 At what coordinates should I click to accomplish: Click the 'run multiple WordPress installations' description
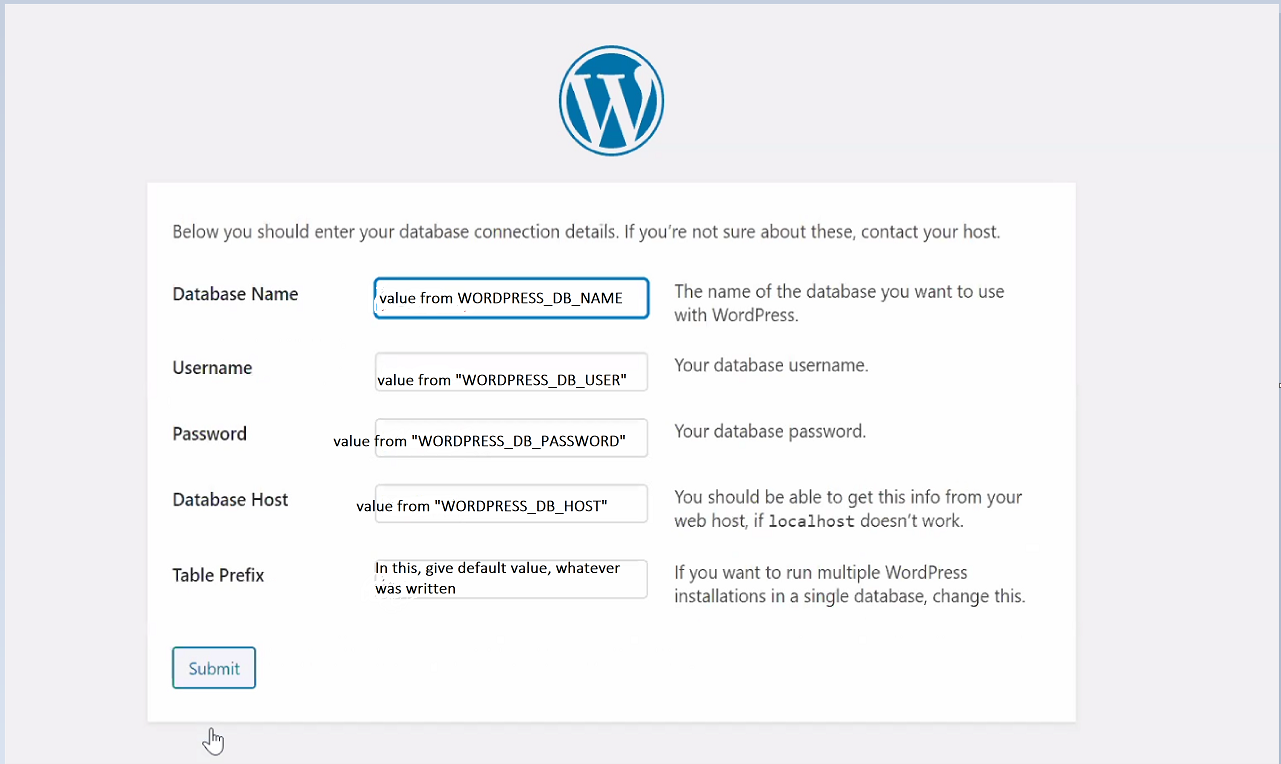850,584
